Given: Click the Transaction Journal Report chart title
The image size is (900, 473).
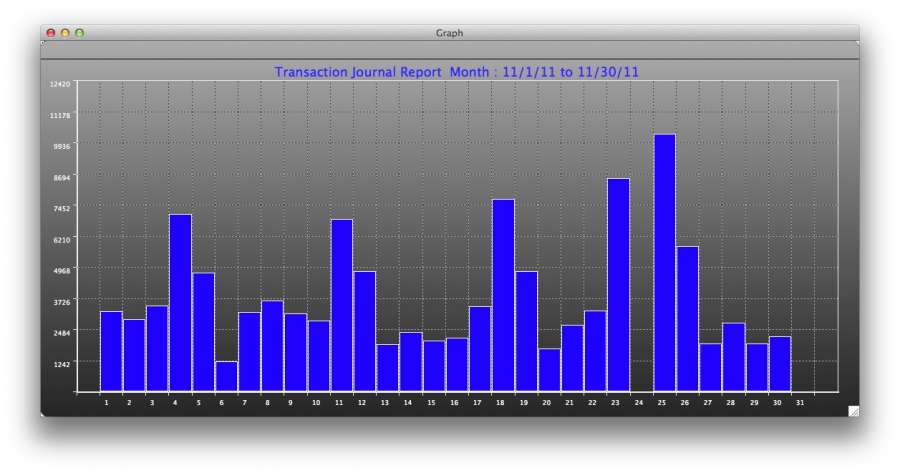Looking at the screenshot, I should click(456, 72).
